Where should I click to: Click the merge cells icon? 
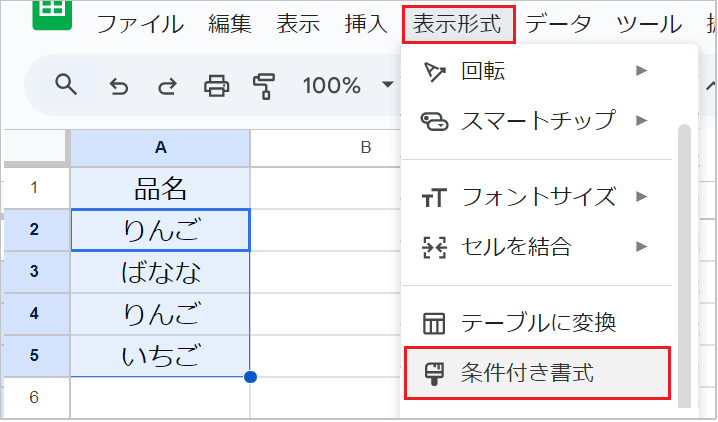pyautogui.click(x=434, y=247)
